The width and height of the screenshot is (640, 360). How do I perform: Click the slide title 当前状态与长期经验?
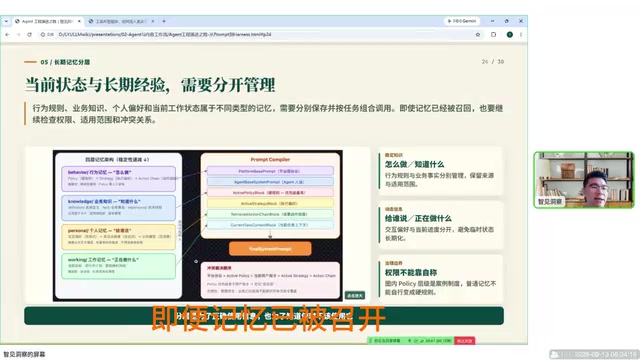pyautogui.click(x=150, y=85)
